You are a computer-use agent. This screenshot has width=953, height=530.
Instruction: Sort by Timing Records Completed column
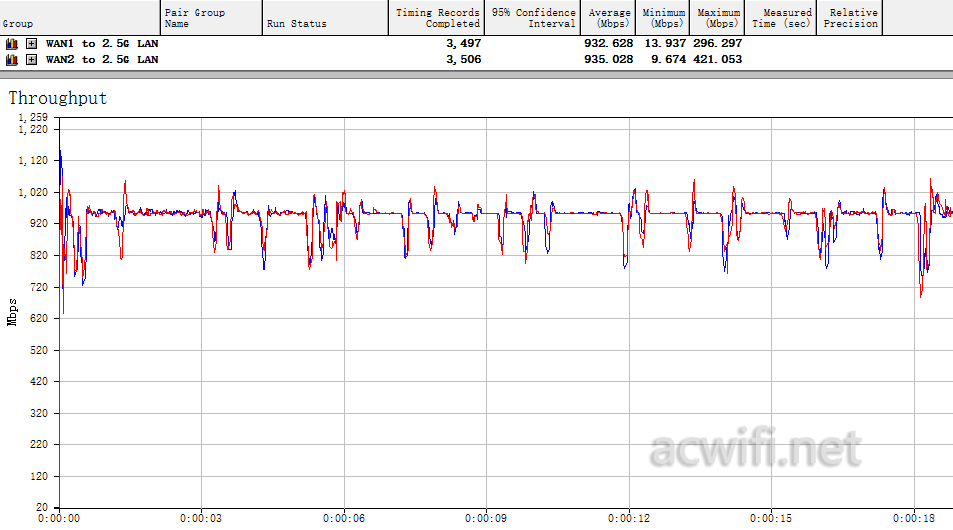(x=436, y=18)
